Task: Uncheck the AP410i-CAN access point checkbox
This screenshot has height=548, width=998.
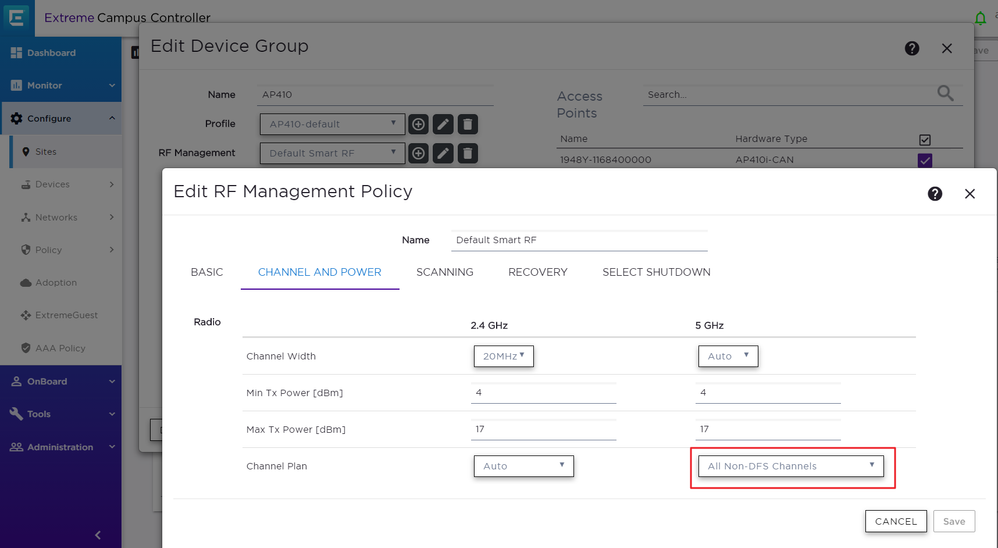Action: point(924,160)
